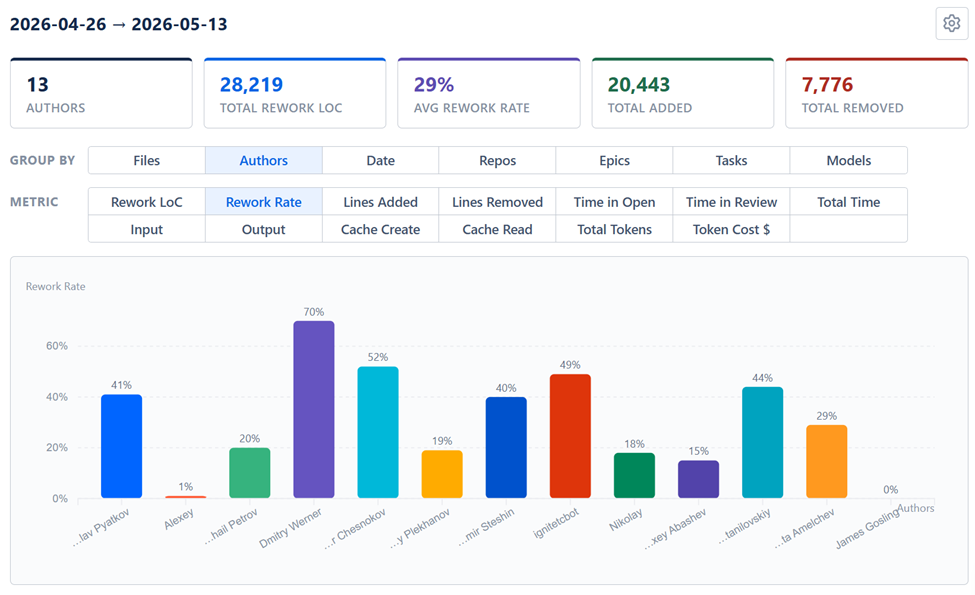Choose the Time in Review metric
Image resolution: width=975 pixels, height=595 pixels.
click(x=731, y=202)
